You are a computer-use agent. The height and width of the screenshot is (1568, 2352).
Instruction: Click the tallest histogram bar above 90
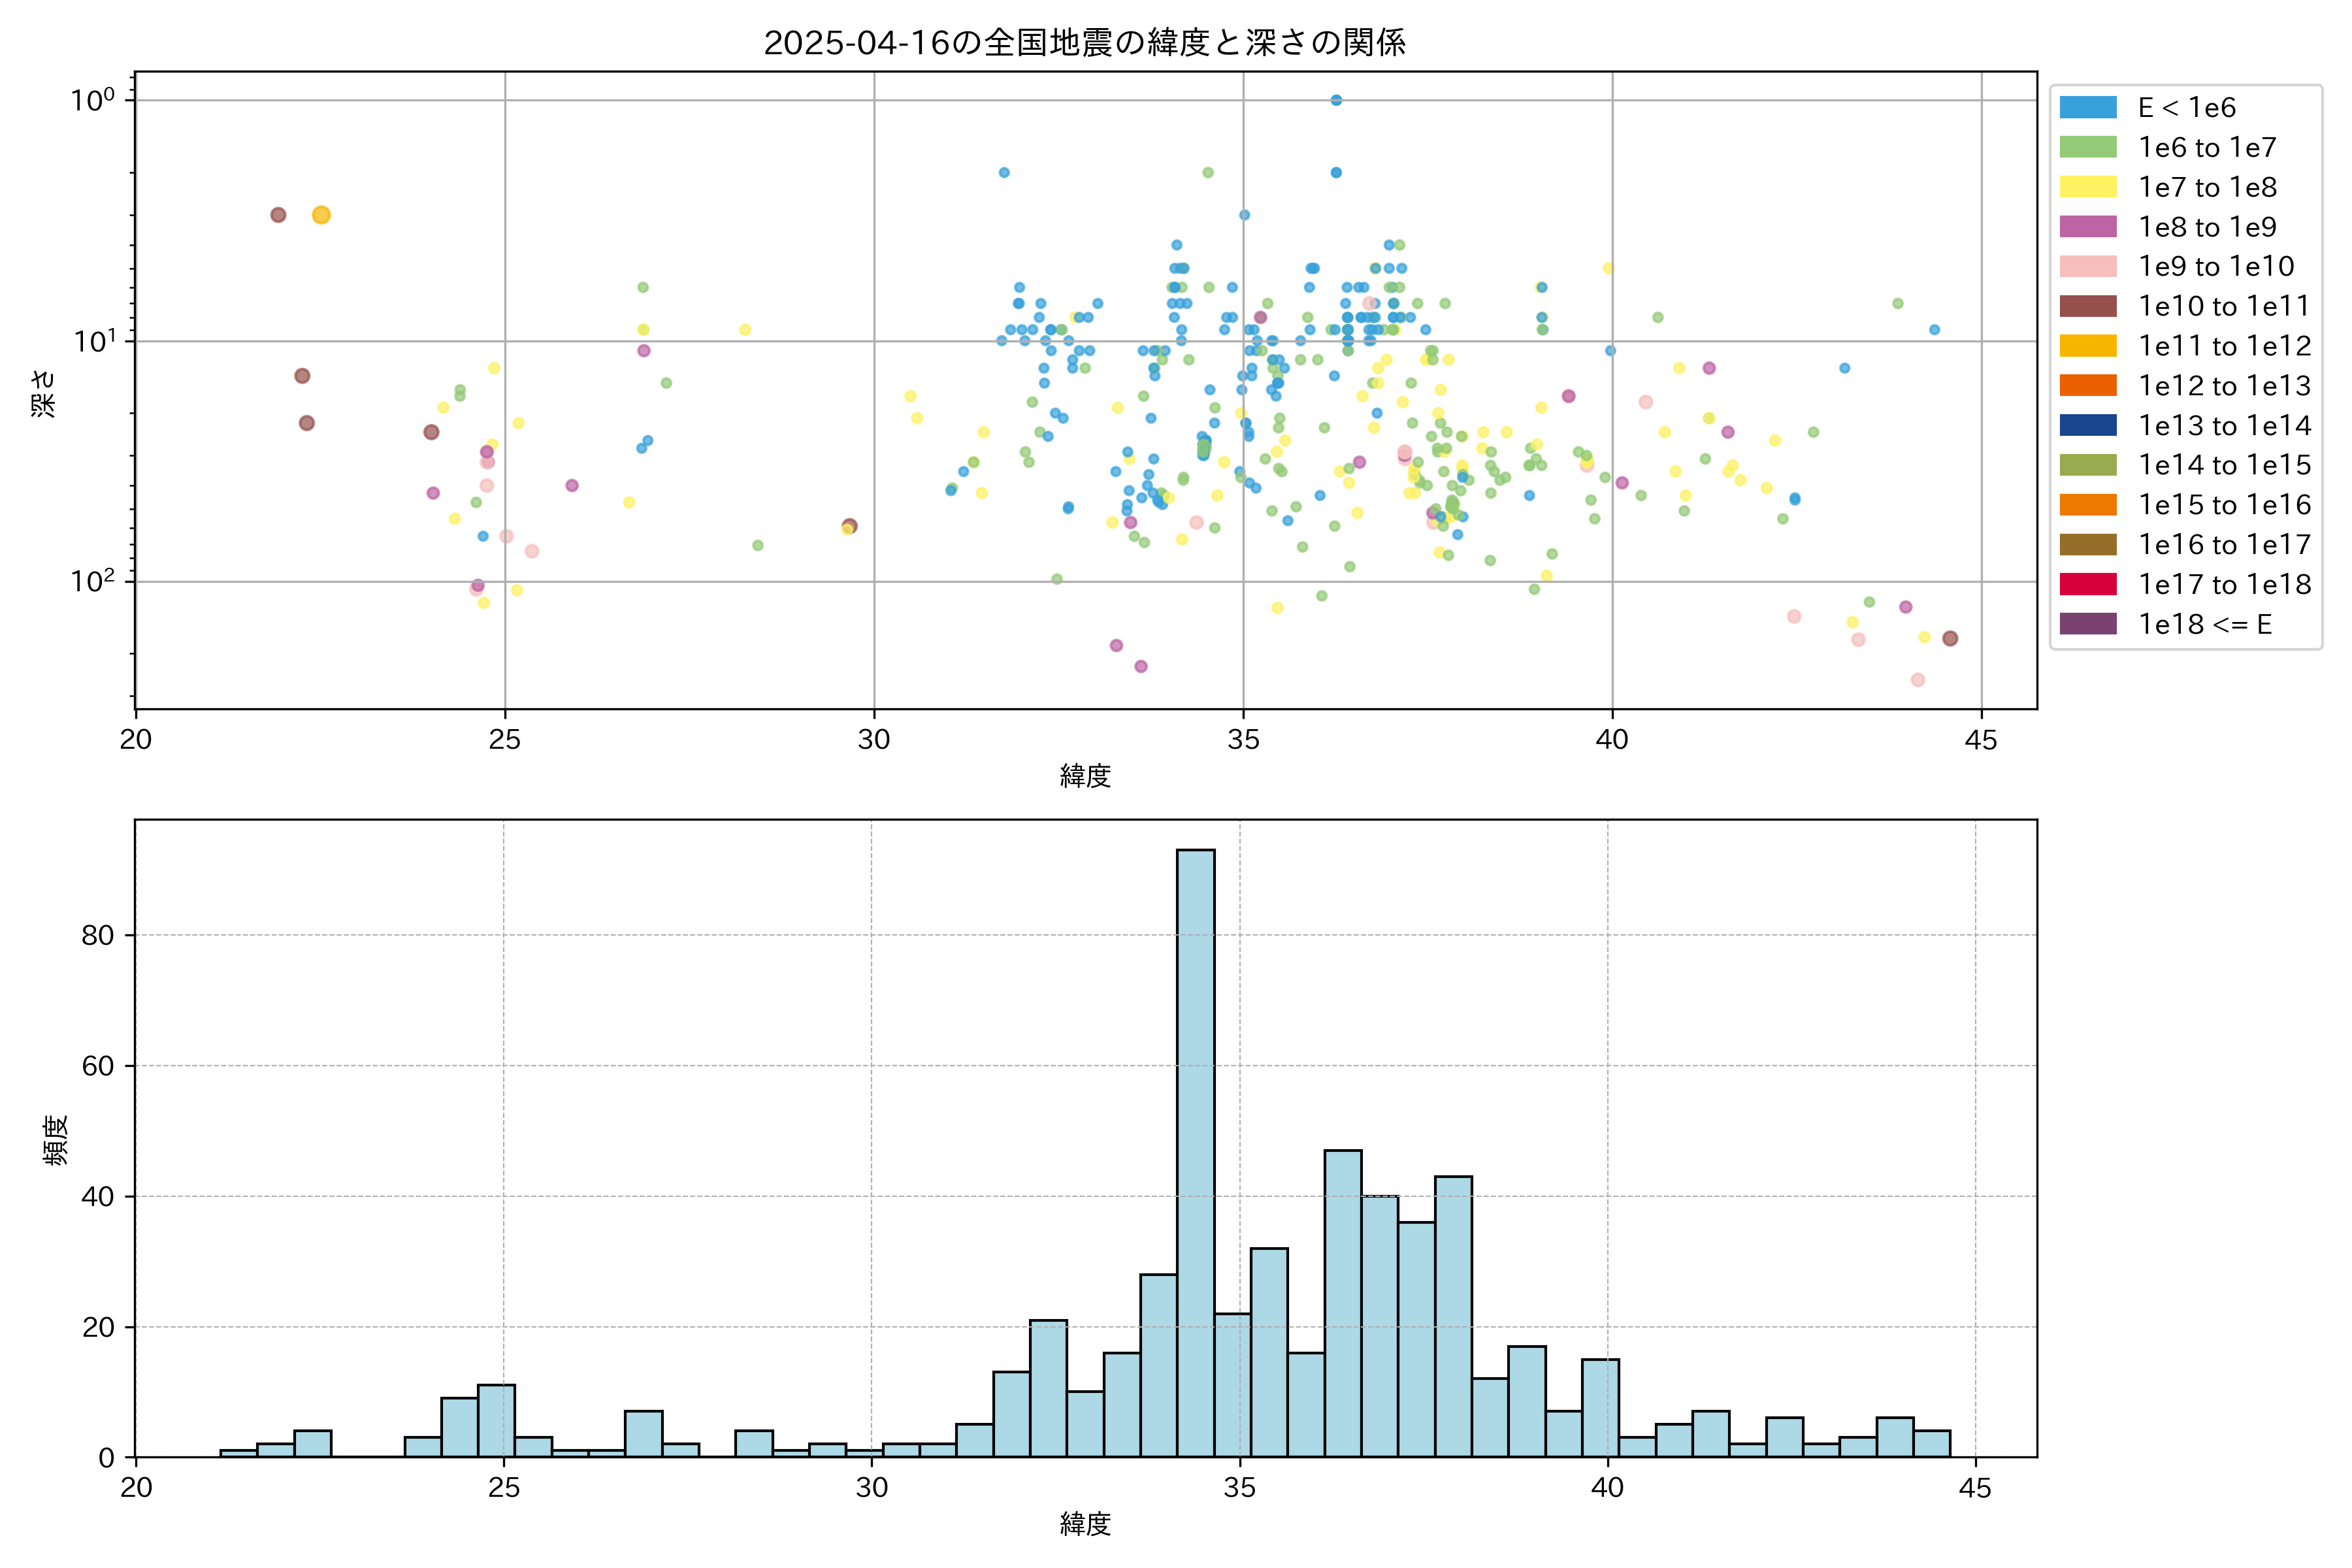click(x=1195, y=1150)
